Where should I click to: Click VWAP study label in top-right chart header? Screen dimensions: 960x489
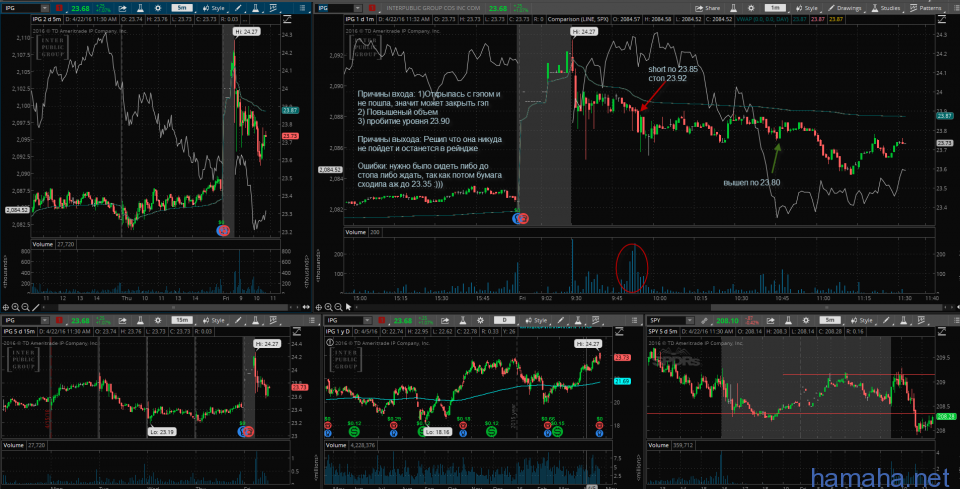click(x=762, y=20)
